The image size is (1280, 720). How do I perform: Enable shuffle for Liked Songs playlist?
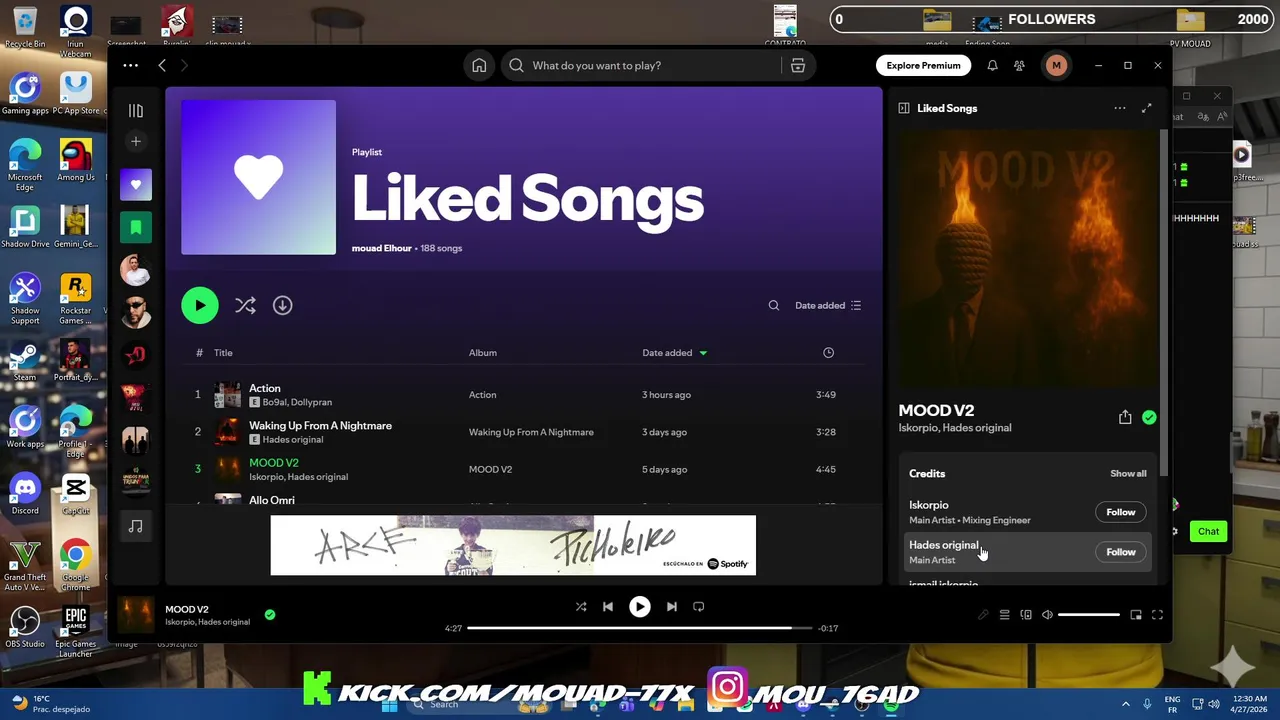[x=245, y=305]
